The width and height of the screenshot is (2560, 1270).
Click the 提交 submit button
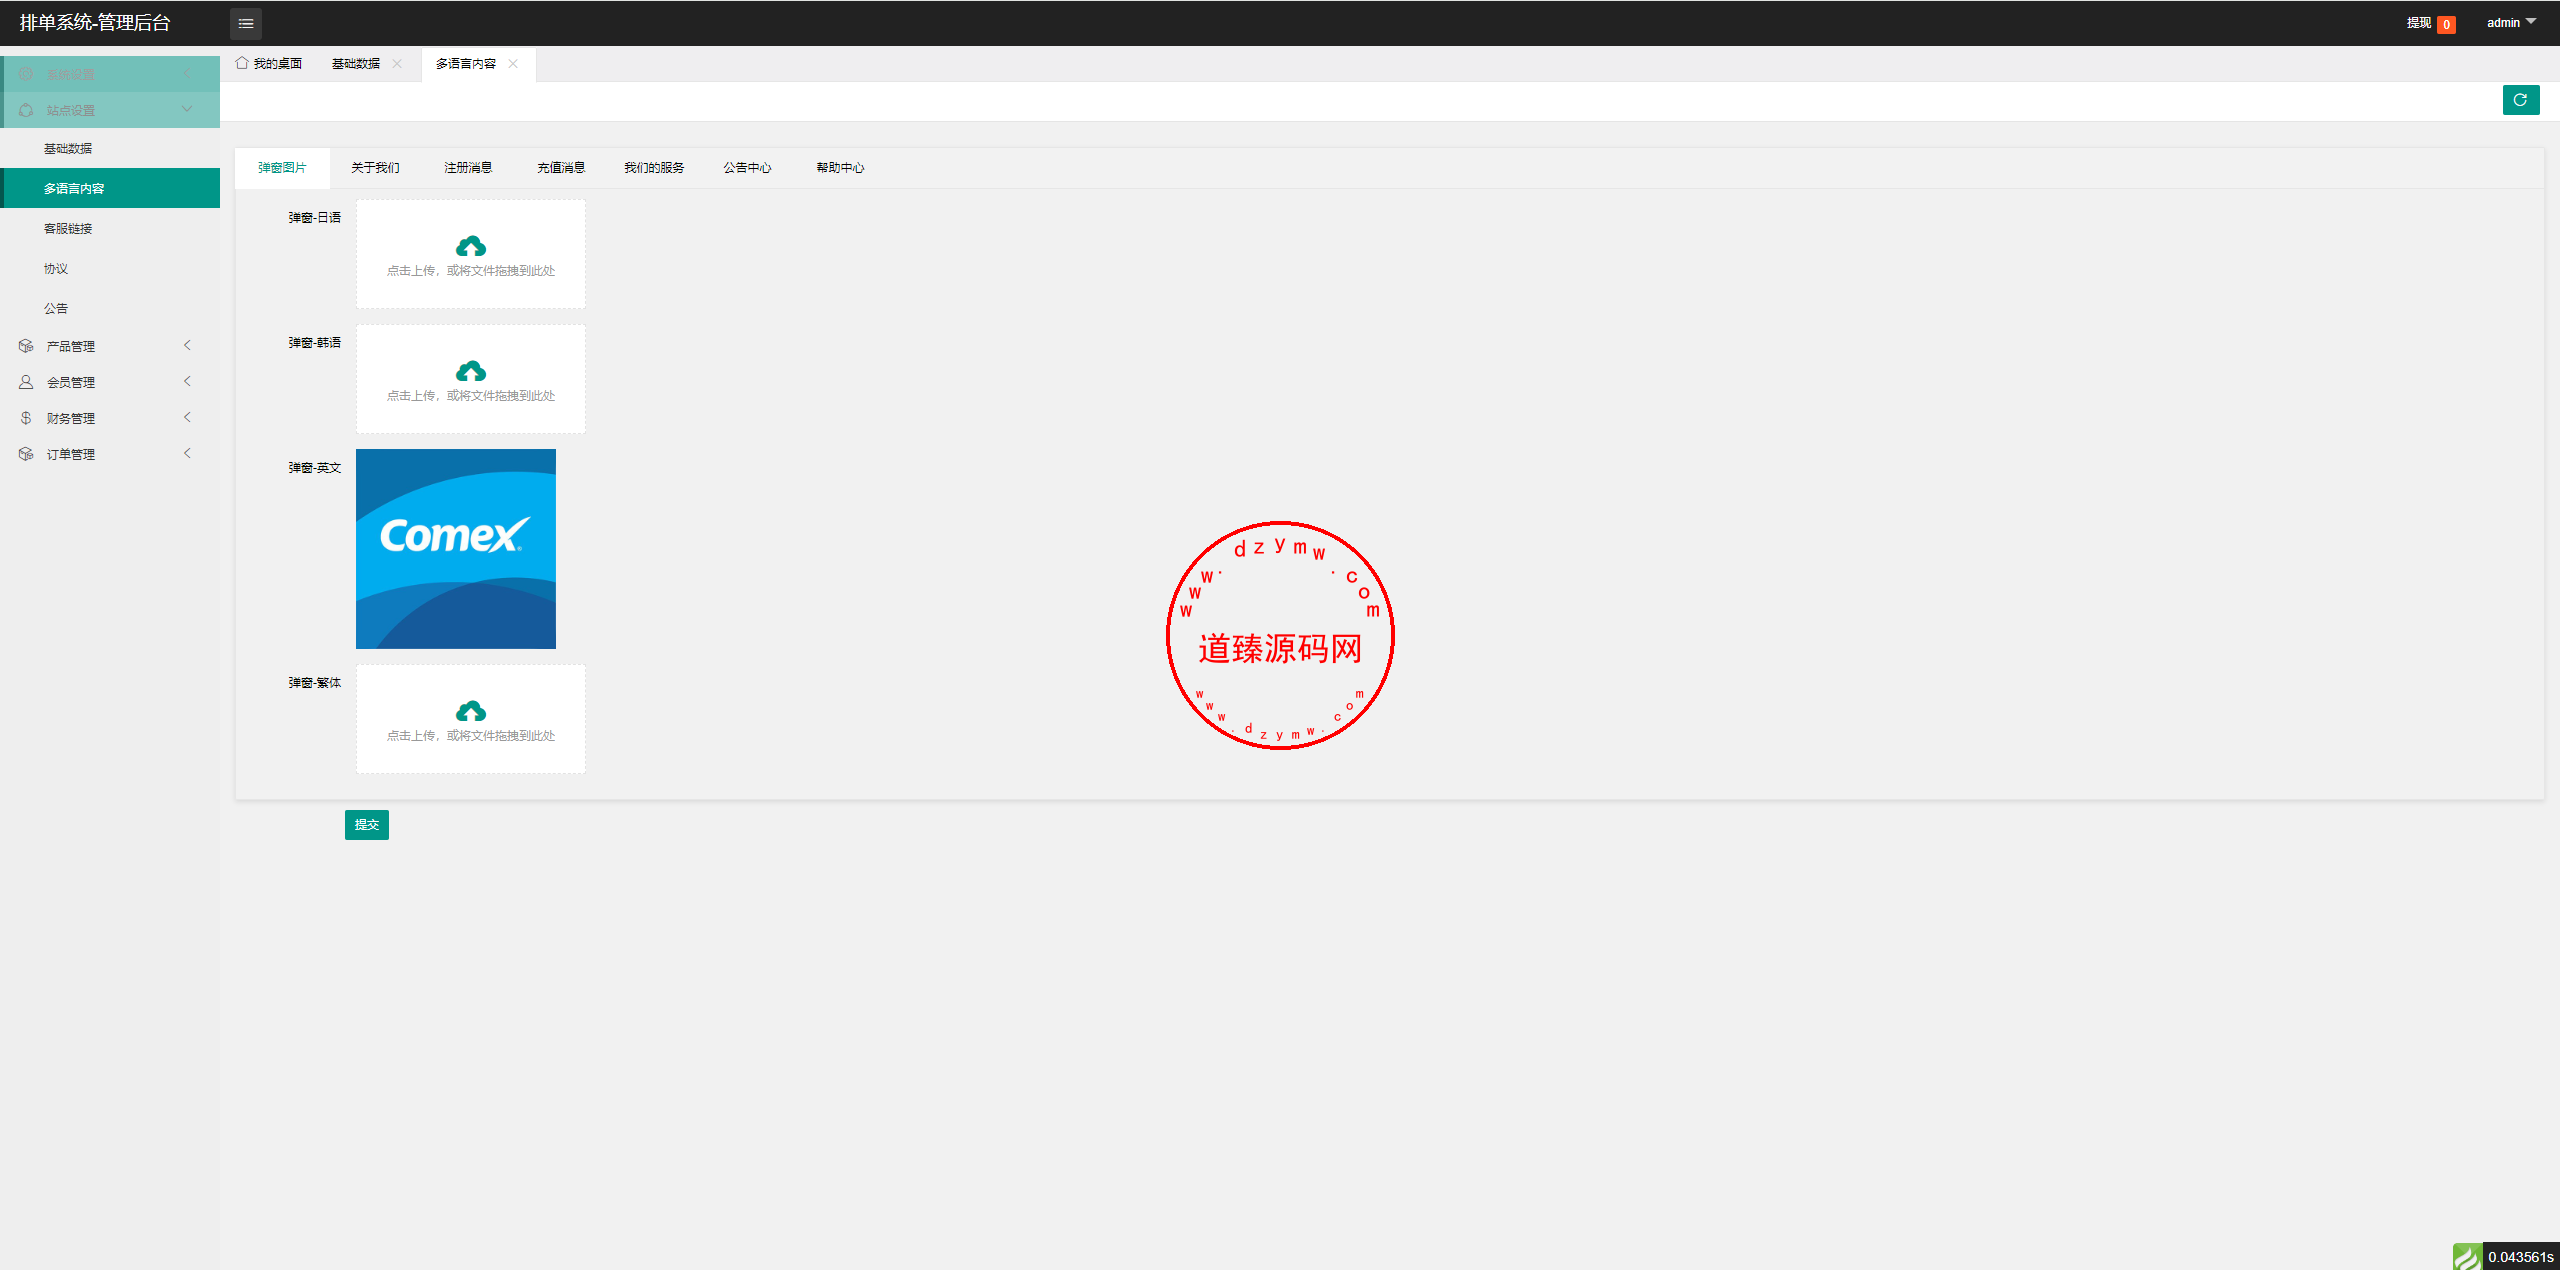tap(367, 825)
